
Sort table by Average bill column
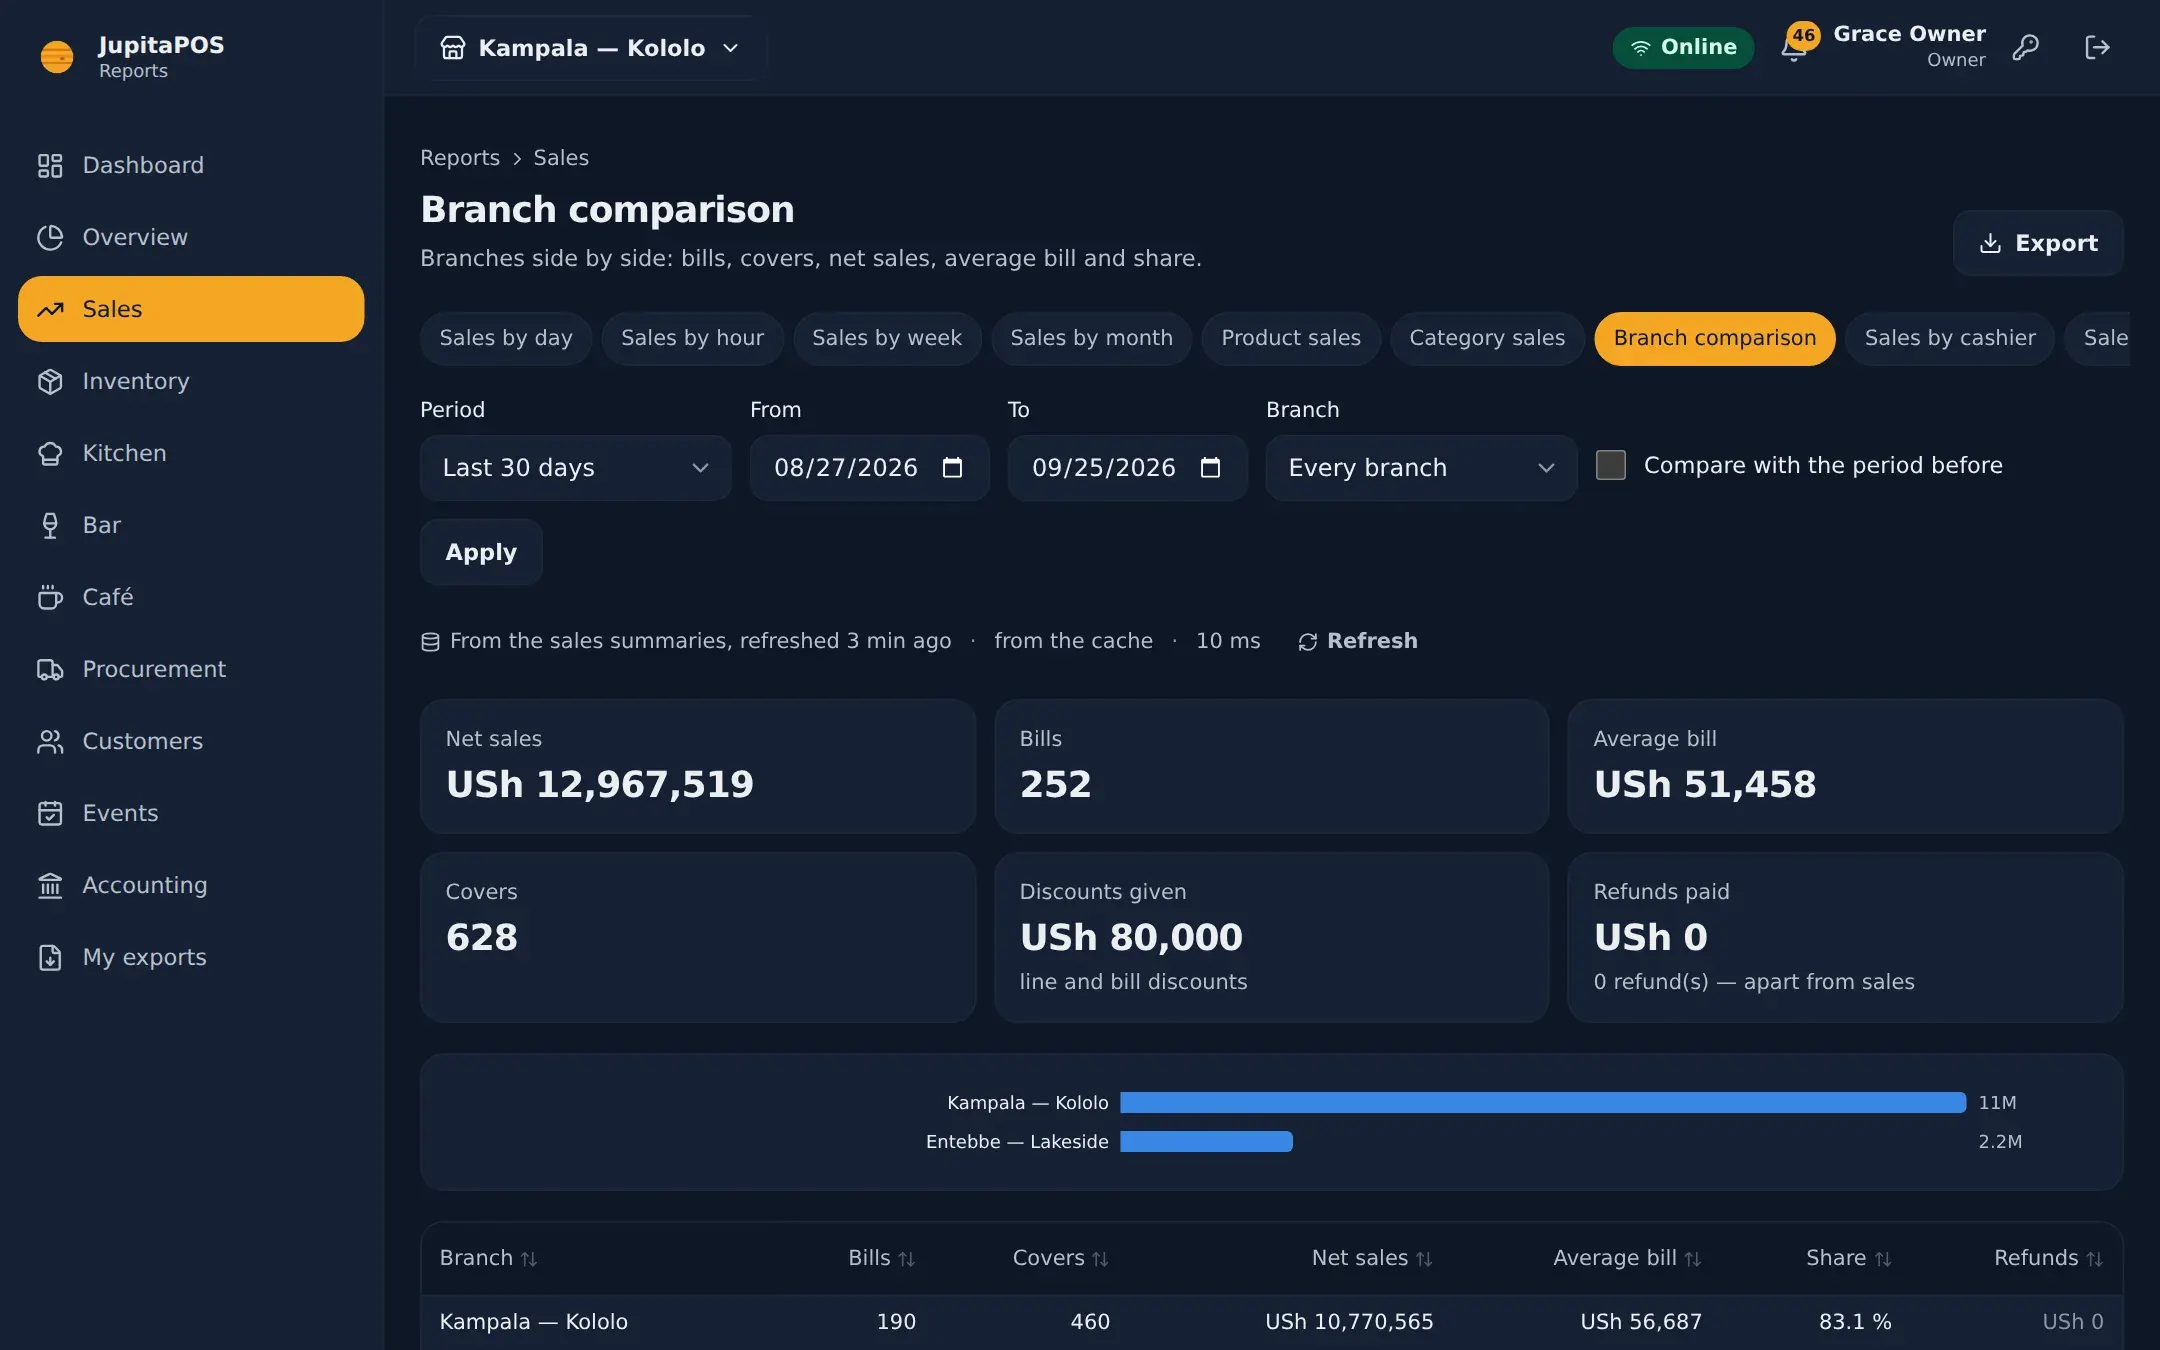point(1627,1258)
